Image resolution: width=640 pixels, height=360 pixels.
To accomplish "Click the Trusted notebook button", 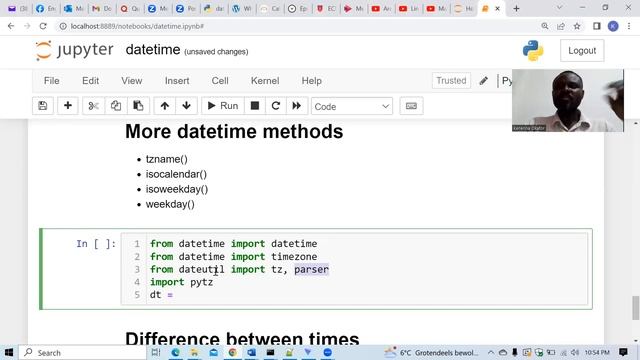I will coord(451,81).
